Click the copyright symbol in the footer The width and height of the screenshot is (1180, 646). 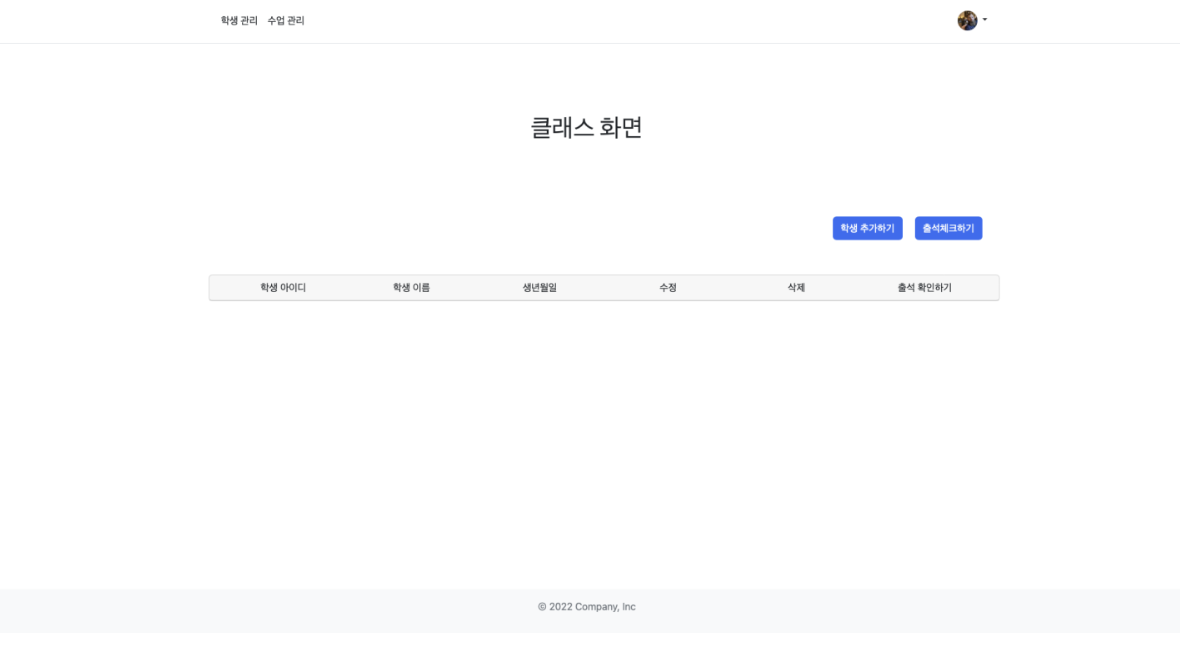[542, 607]
